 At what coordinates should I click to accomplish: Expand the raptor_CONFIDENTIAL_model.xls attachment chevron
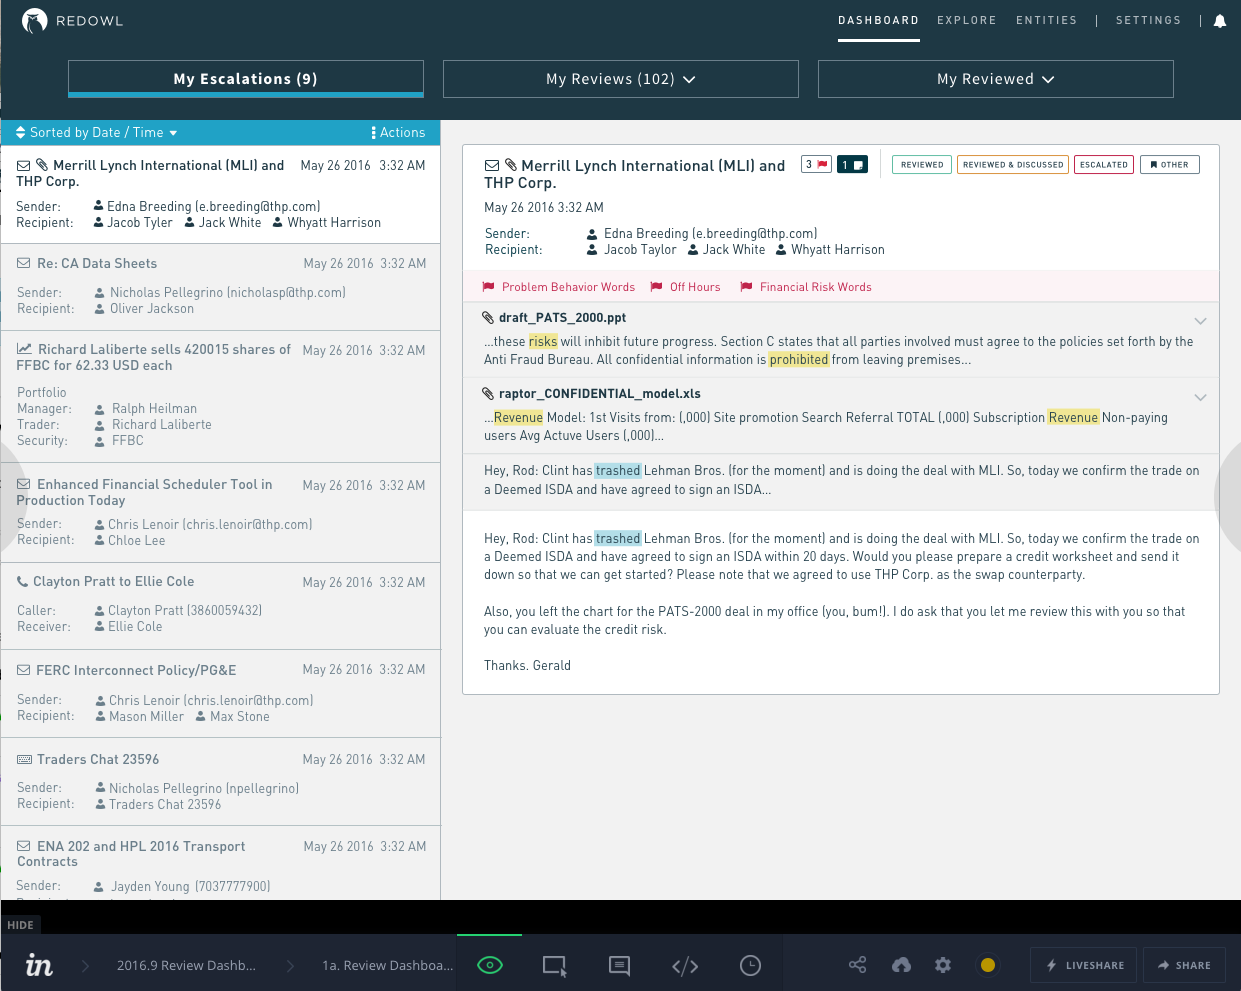click(x=1200, y=397)
